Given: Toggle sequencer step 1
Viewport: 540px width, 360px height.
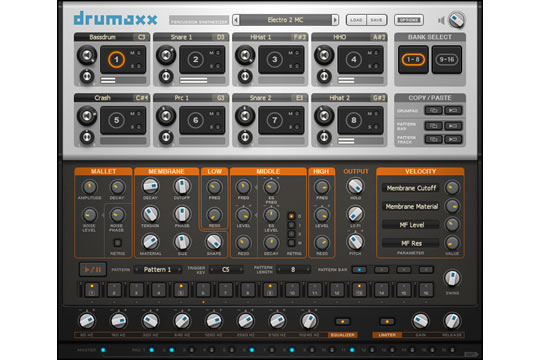Looking at the screenshot, I should pos(92,290).
